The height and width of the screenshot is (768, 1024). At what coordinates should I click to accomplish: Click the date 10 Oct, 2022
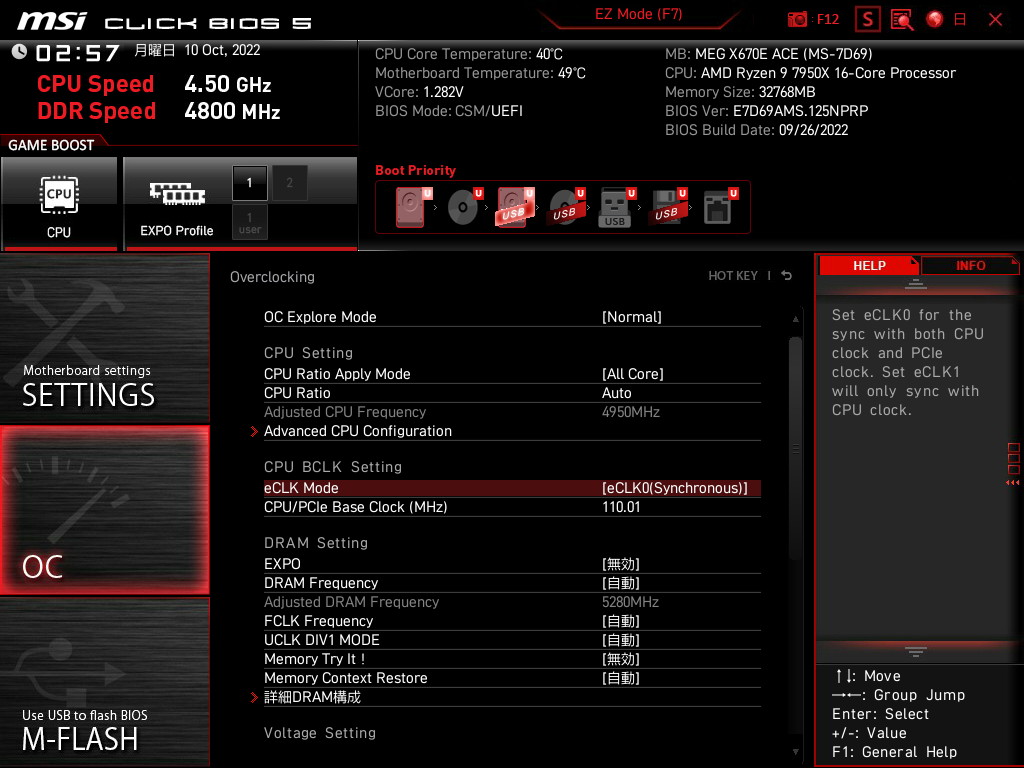pyautogui.click(x=222, y=50)
